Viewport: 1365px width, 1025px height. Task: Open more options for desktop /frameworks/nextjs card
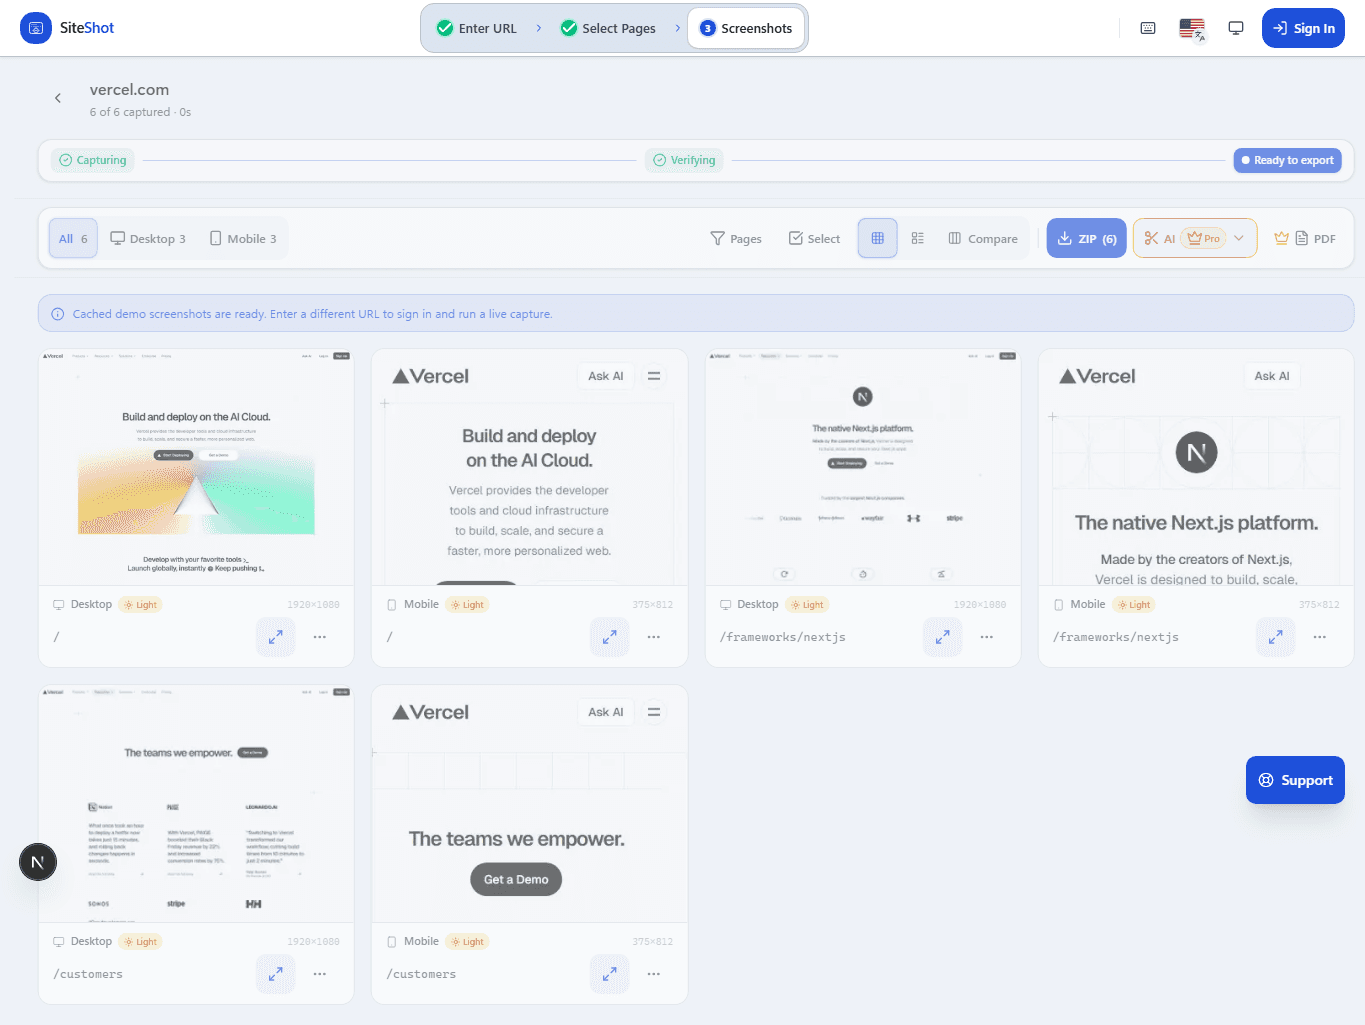pos(987,637)
